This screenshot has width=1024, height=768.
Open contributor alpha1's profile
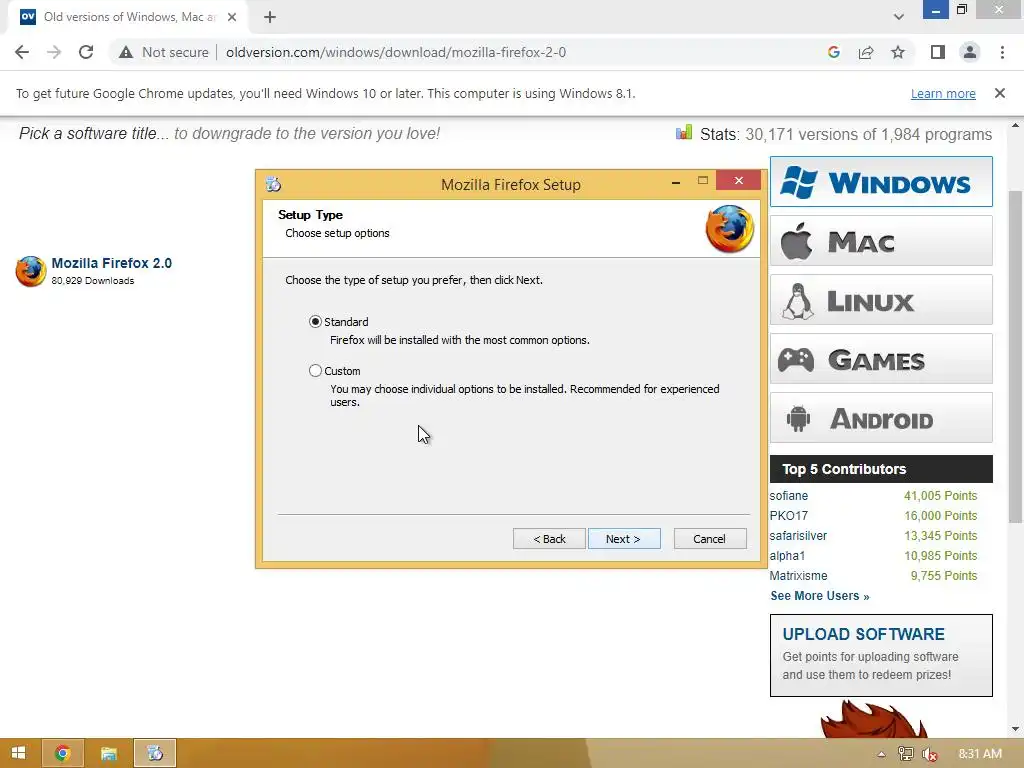click(787, 556)
